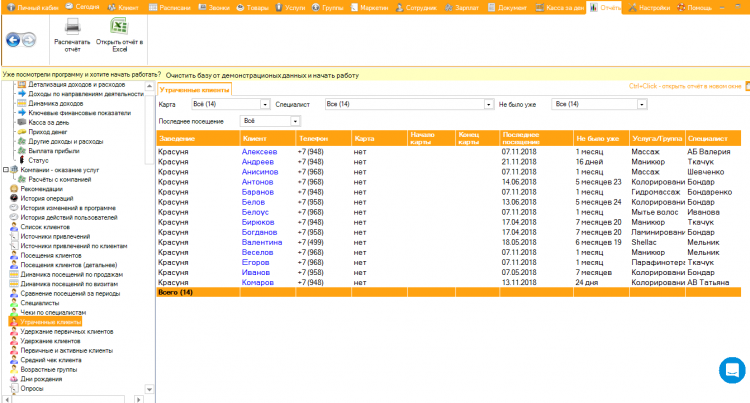750x403 pixels.
Task: Click the blue back arrow button
Action: click(x=13, y=40)
